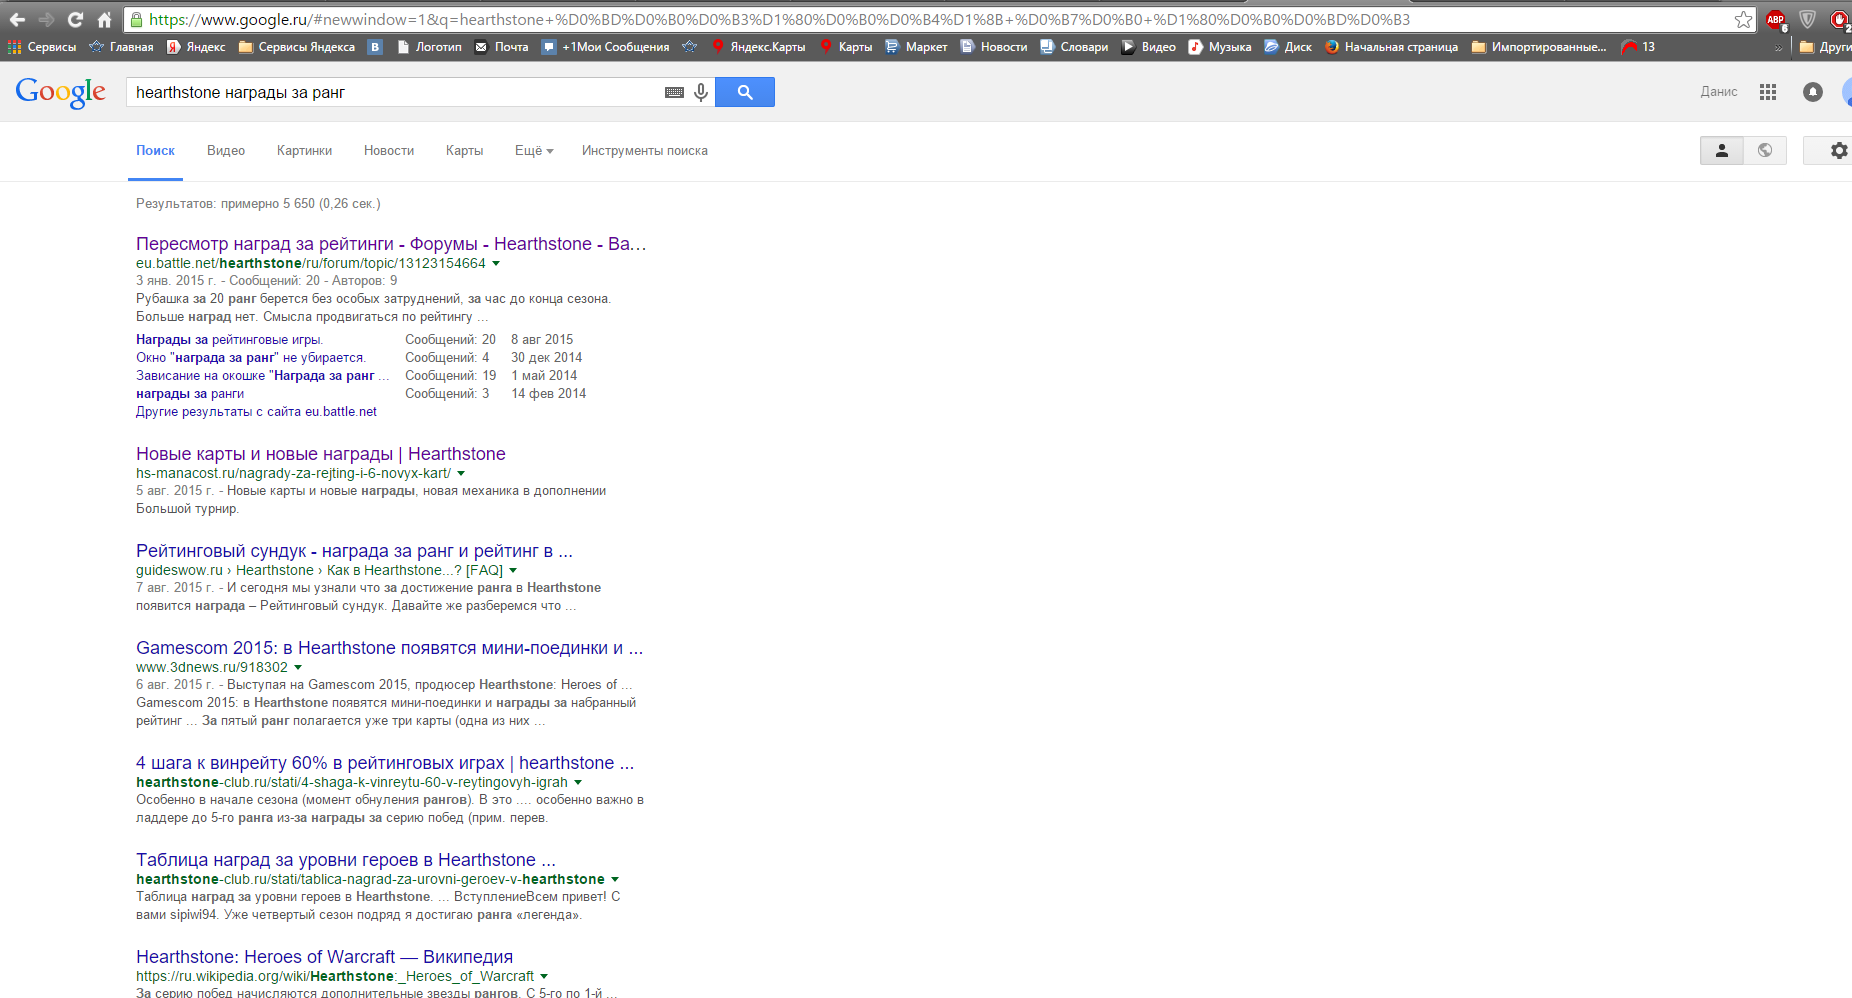Open the Начальная страница Firefox bookmark
Viewport: 1852px width, 998px height.
click(x=1391, y=47)
